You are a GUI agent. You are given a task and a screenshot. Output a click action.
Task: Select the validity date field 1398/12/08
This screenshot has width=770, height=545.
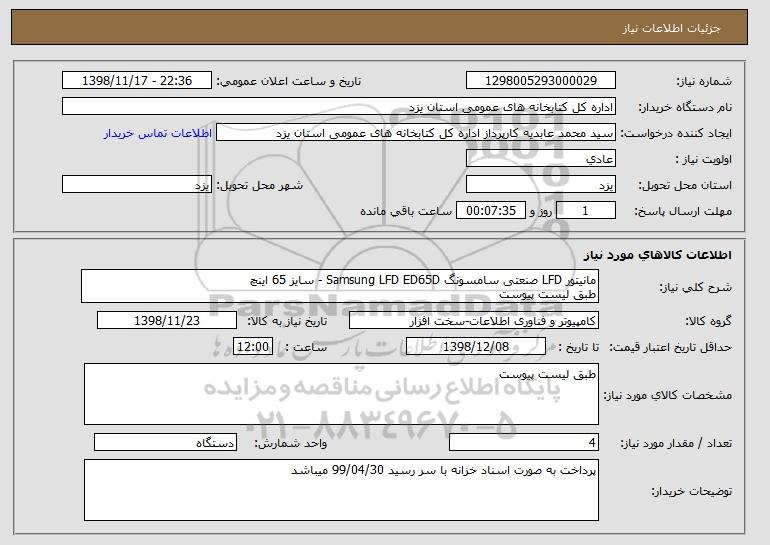coord(476,347)
